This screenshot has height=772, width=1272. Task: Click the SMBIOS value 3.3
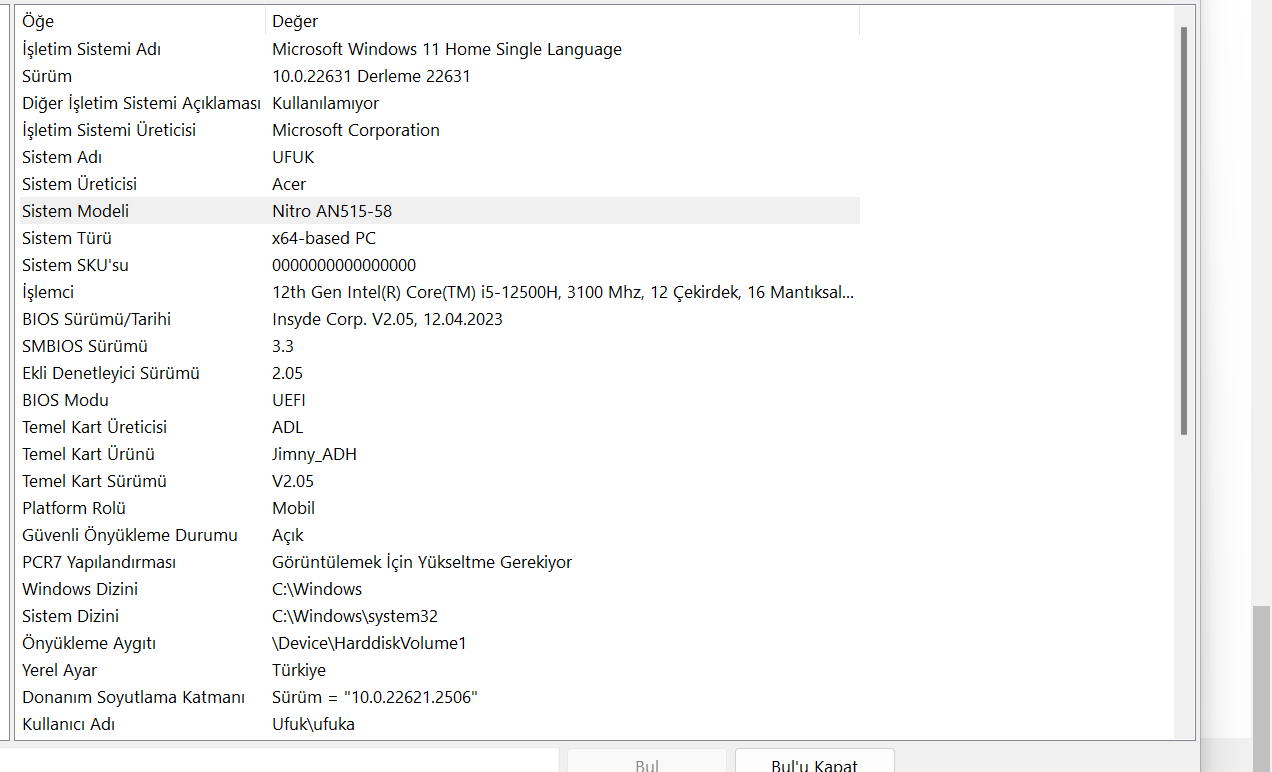[x=283, y=346]
